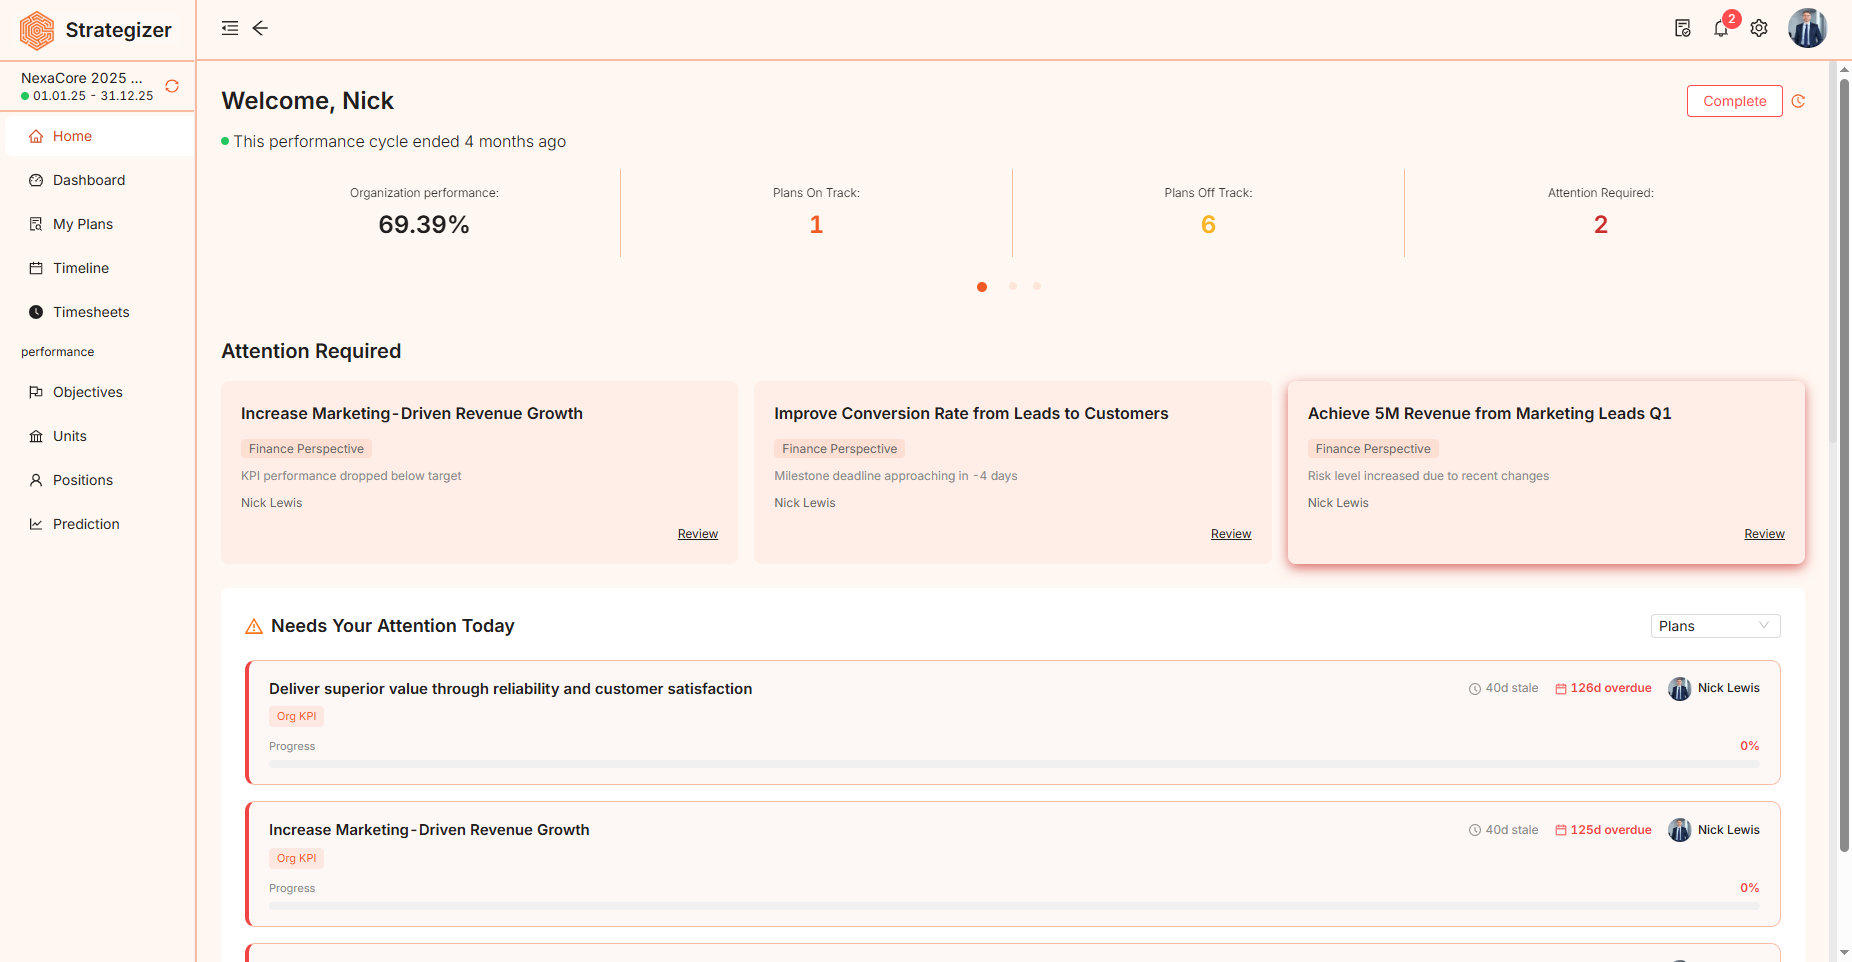
Task: Open Prediction page
Action: 99,524
